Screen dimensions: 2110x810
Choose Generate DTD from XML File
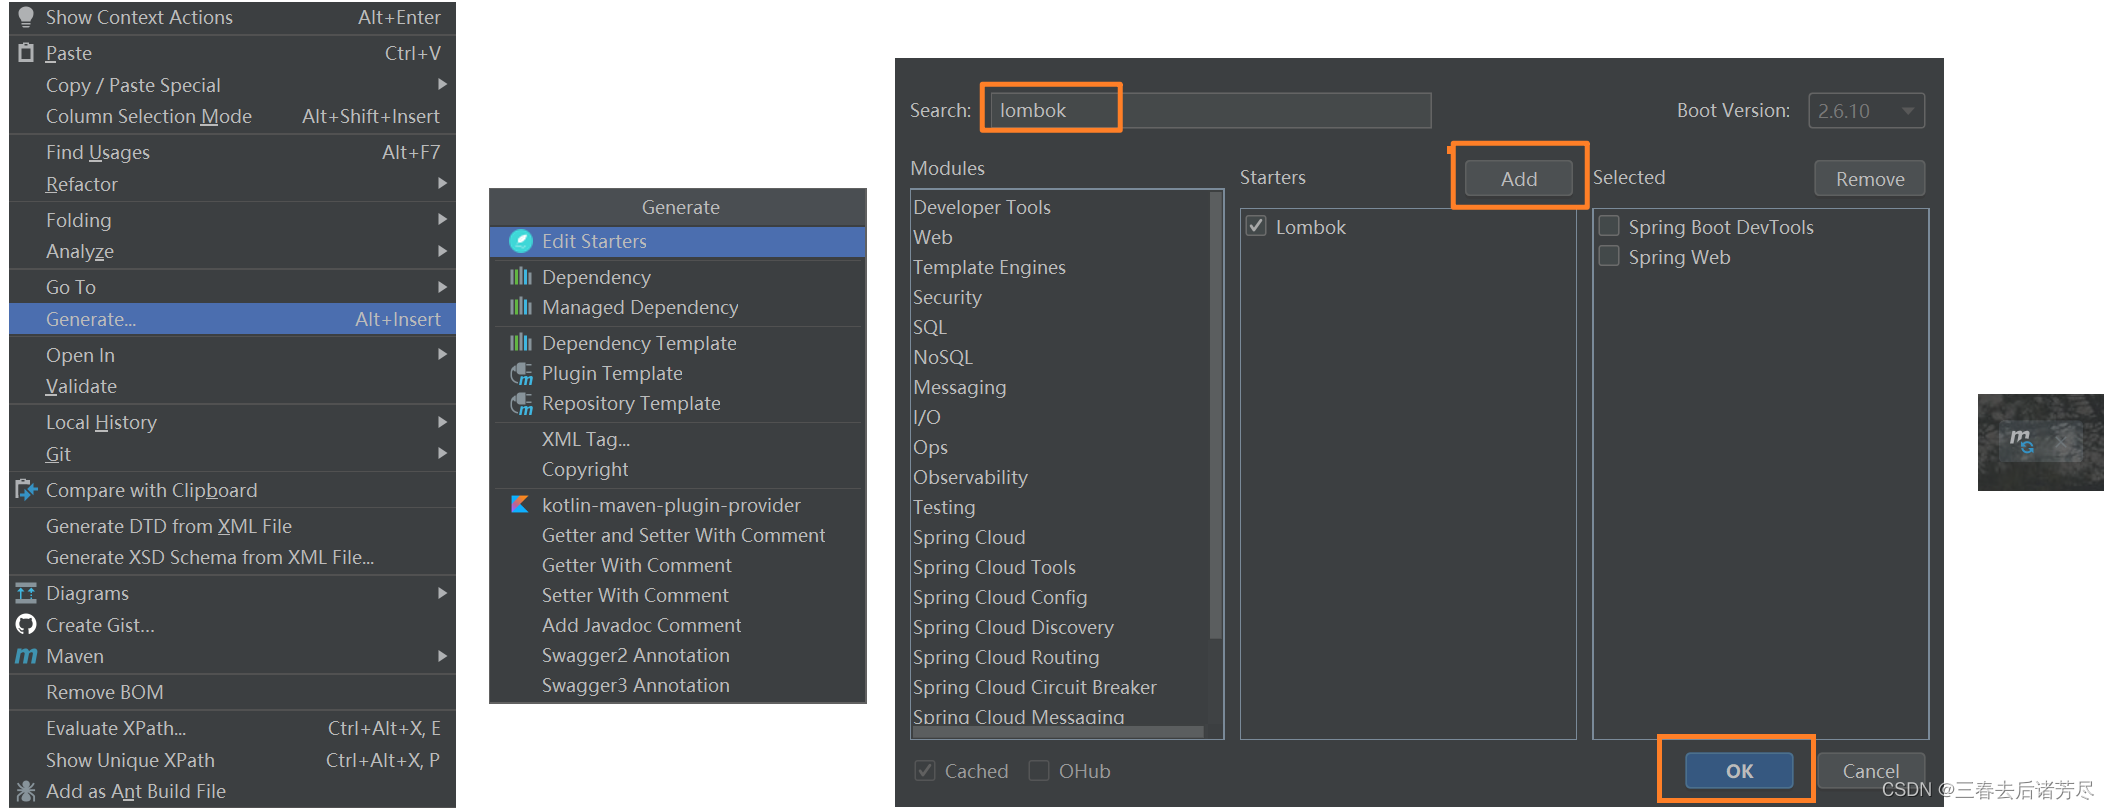point(232,526)
